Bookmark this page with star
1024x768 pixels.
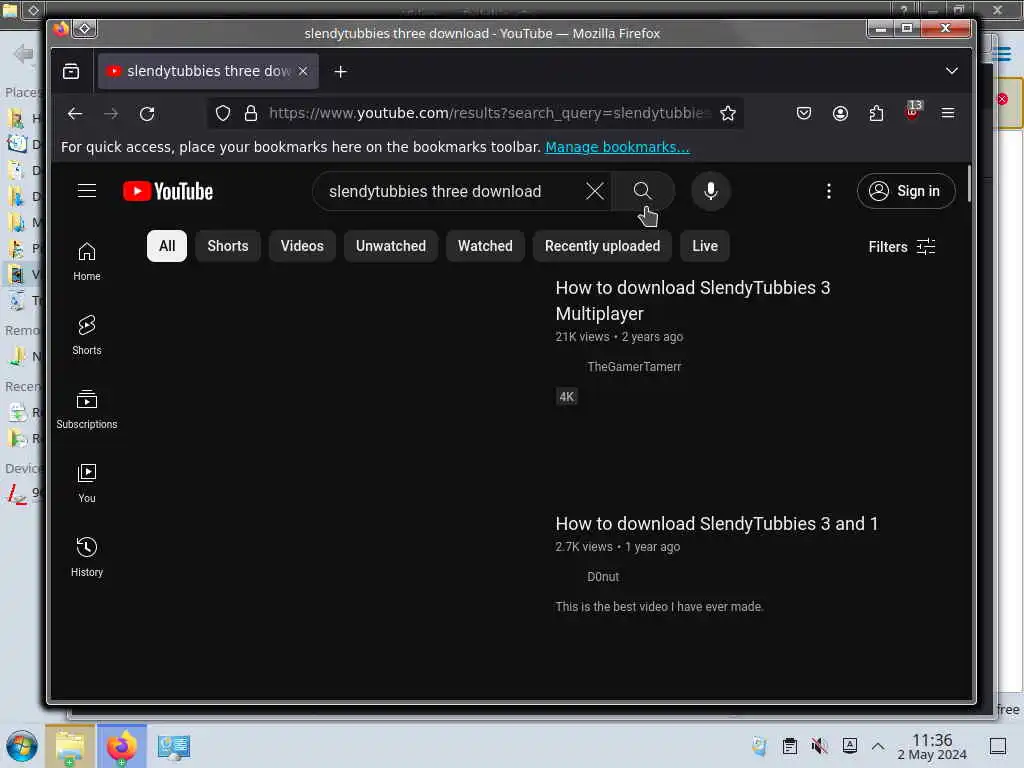click(728, 114)
